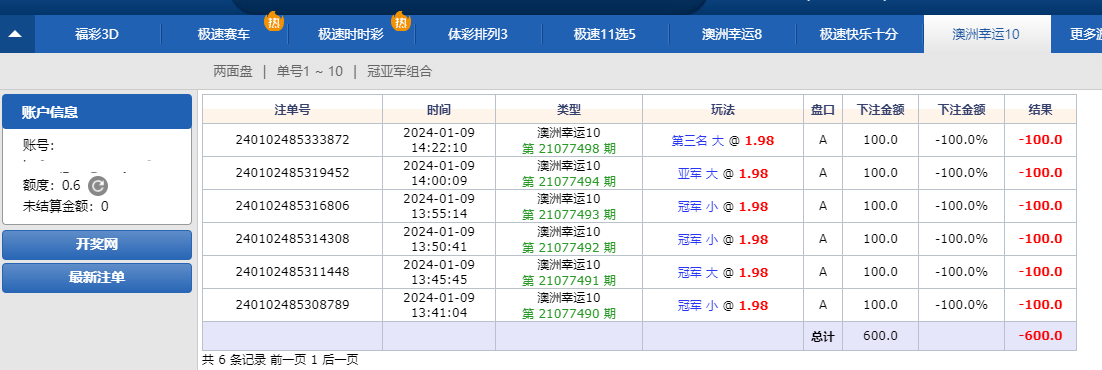
Task: Click the 冠军 大 @ 1.98 bet
Action: 722,273
